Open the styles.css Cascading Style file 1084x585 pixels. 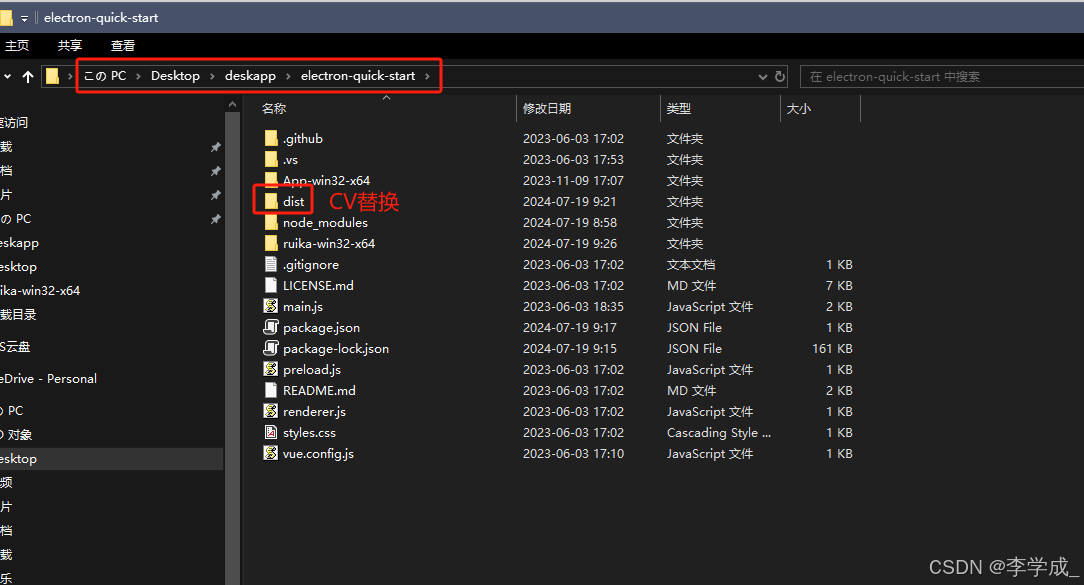click(x=308, y=432)
